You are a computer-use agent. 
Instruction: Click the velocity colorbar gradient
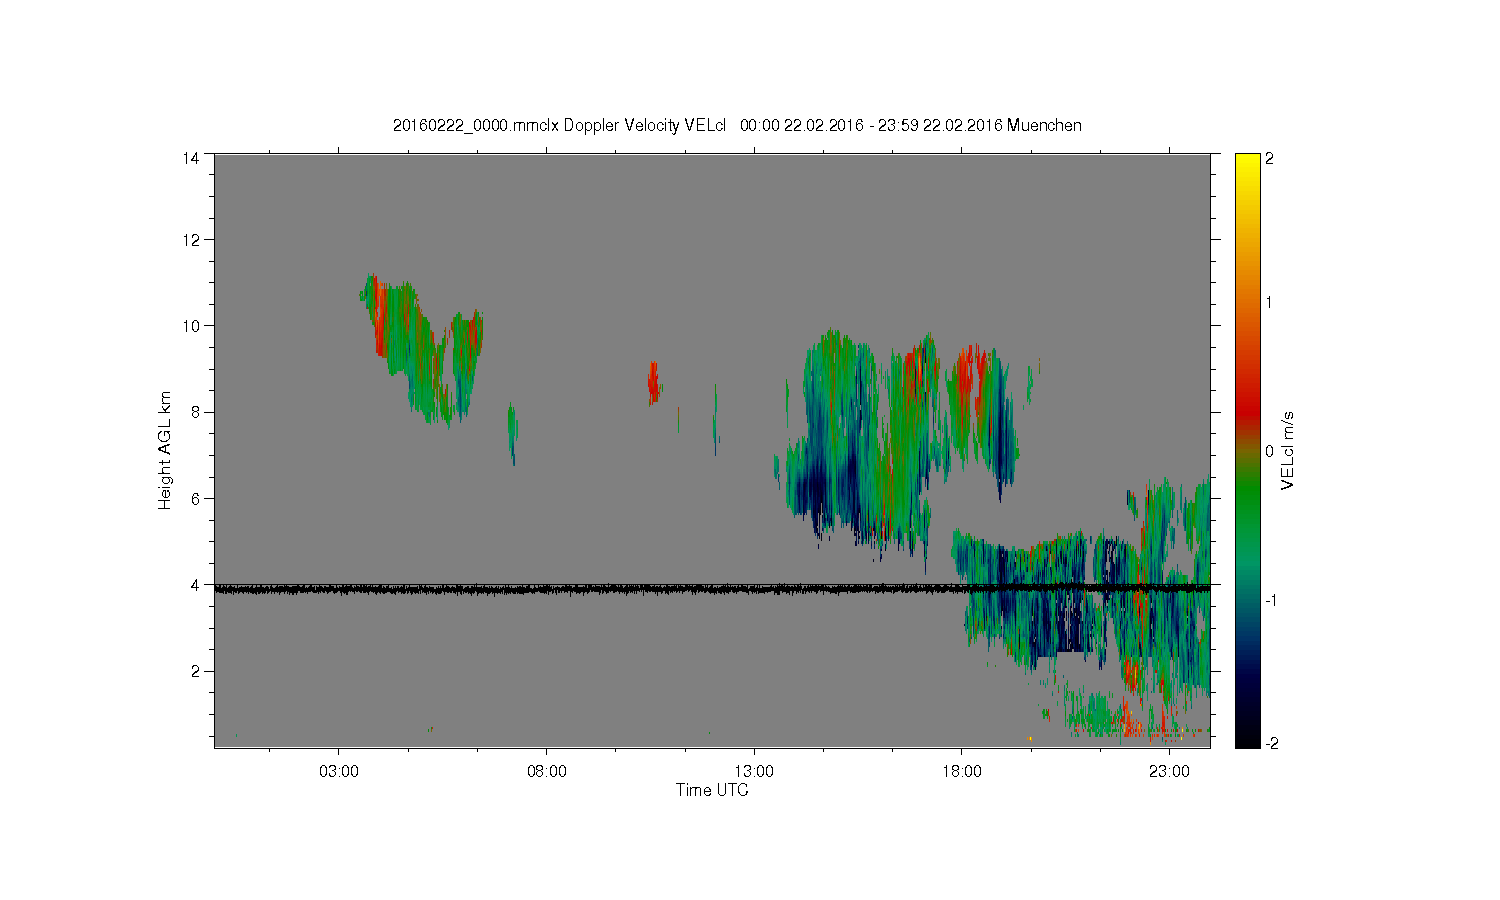tap(1247, 450)
